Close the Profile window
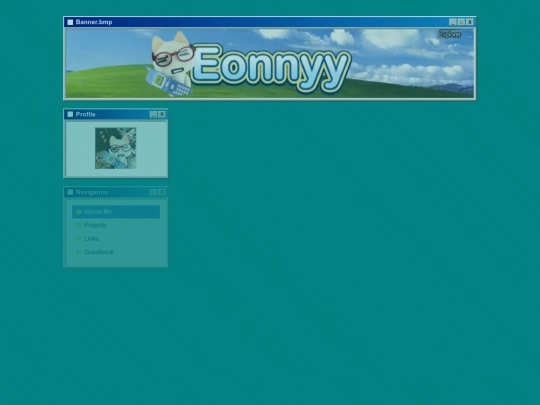540x405 pixels. coord(162,114)
